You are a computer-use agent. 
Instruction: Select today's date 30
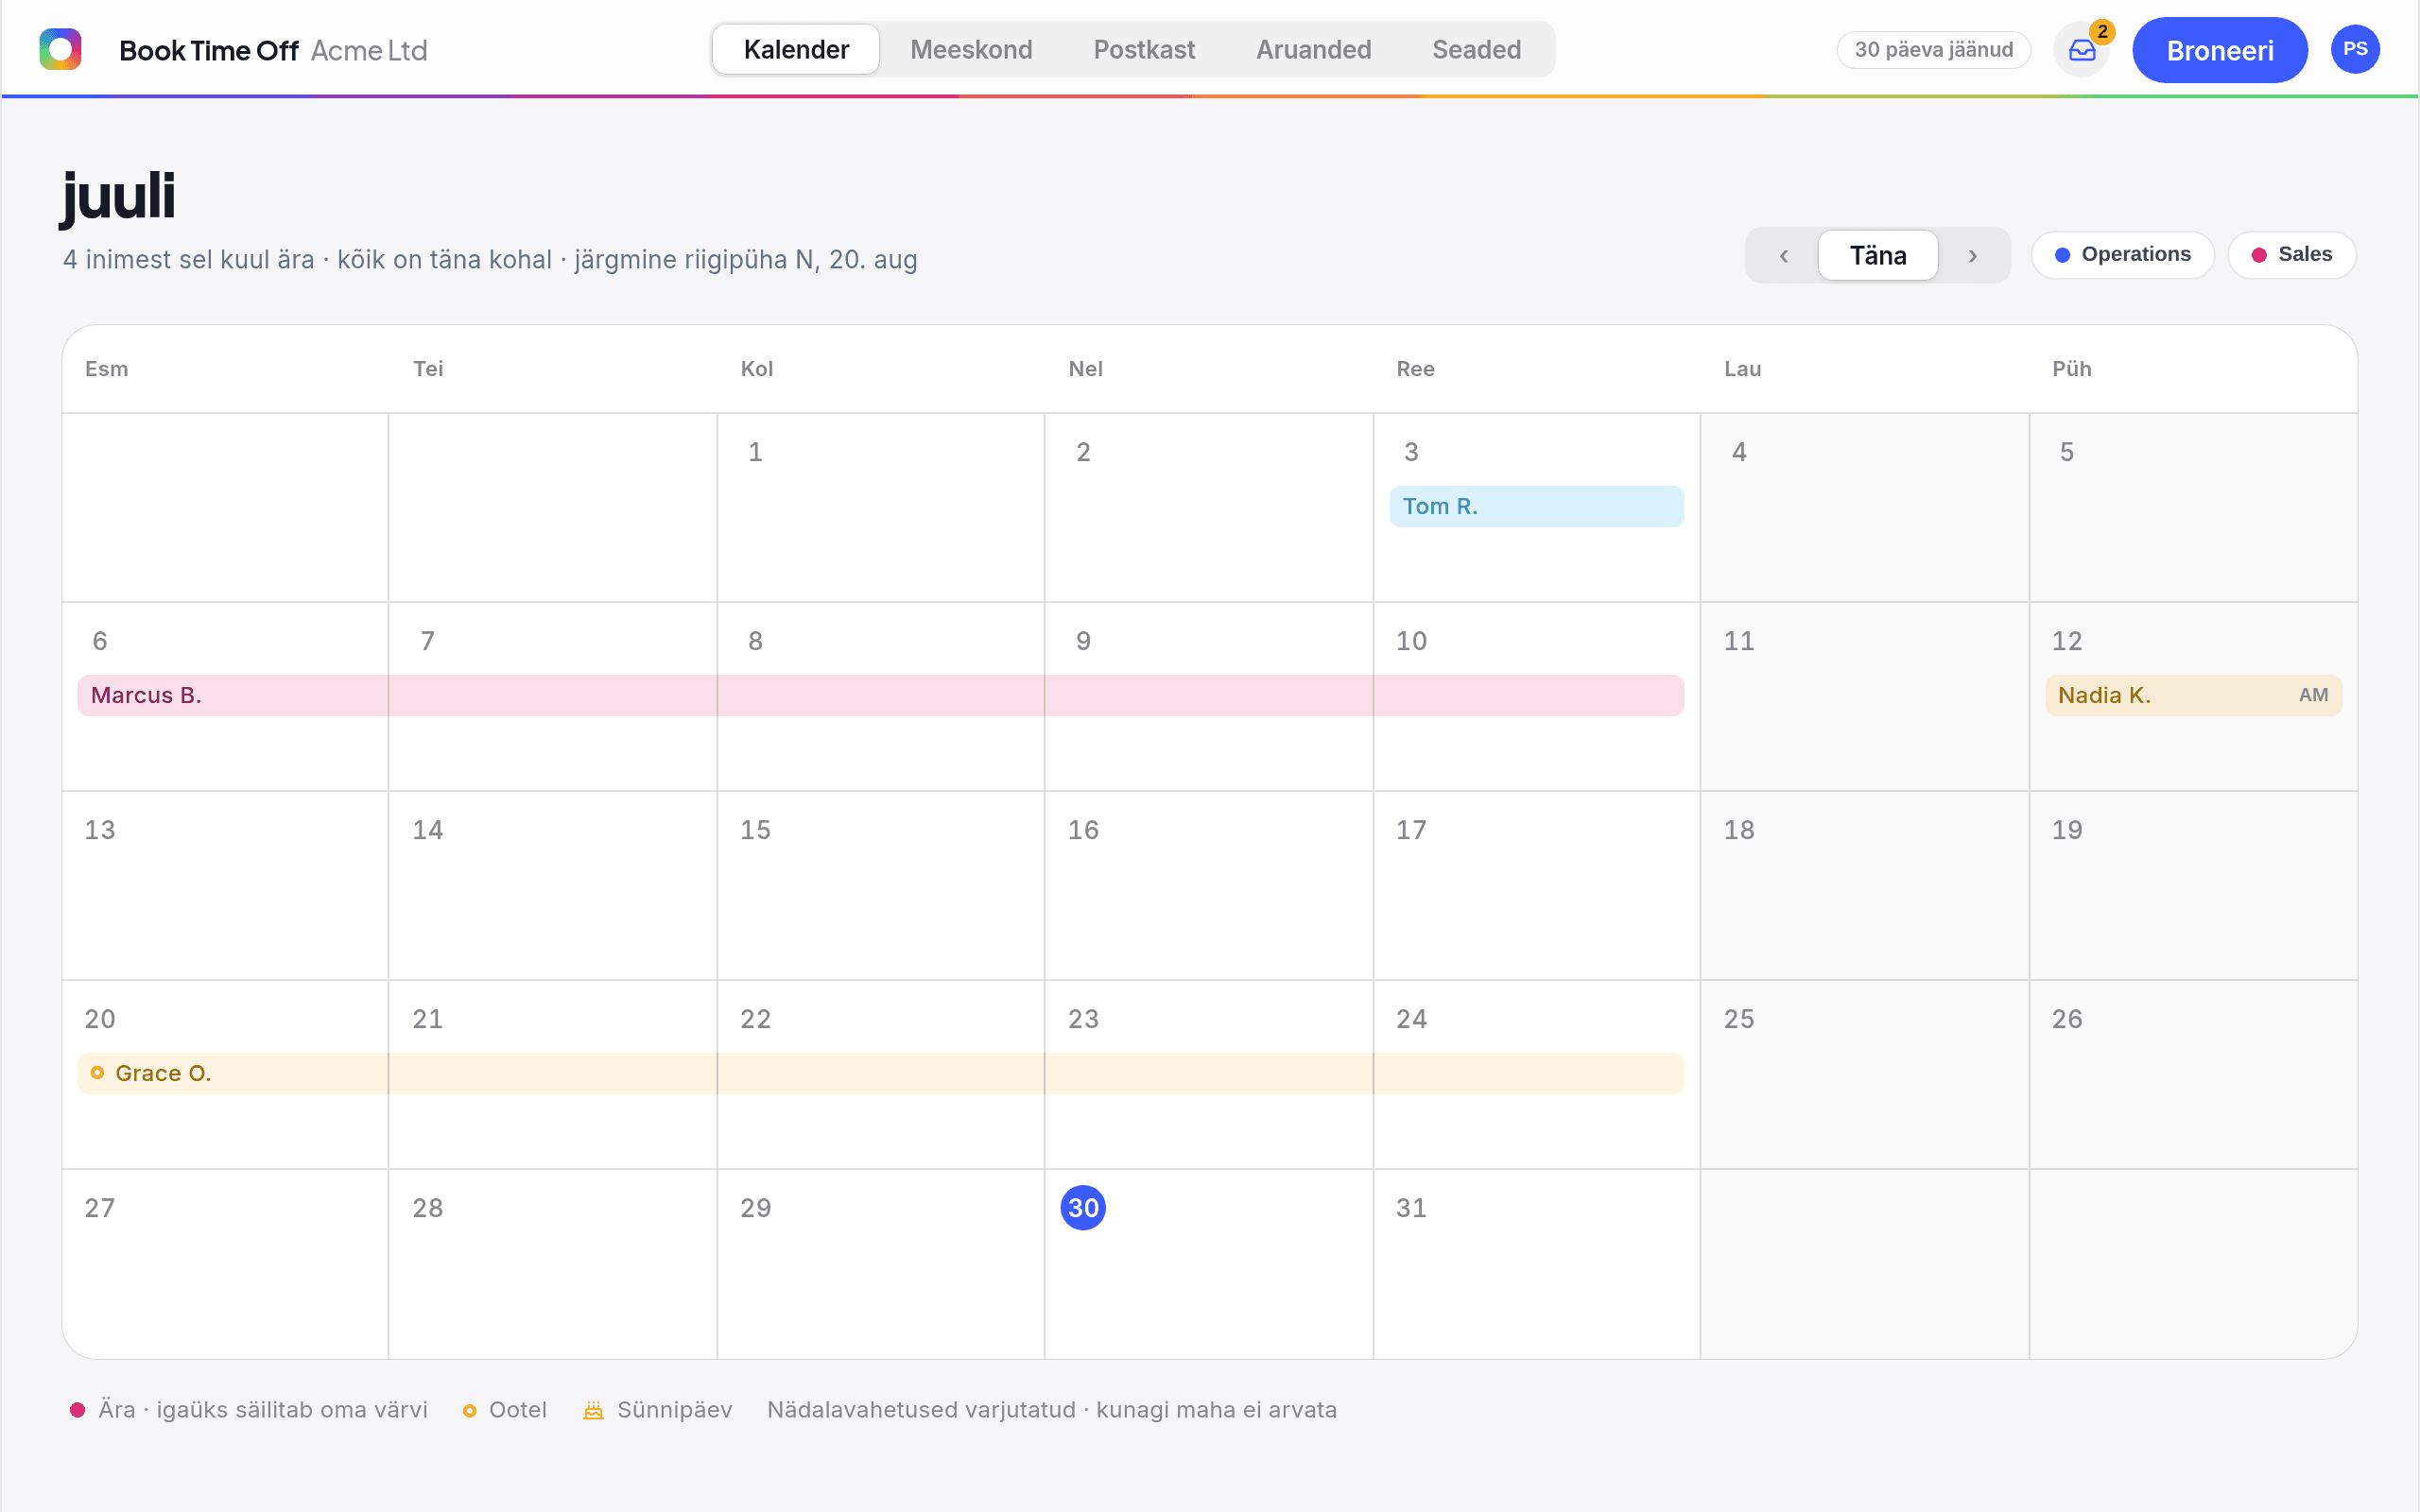pos(1083,1208)
